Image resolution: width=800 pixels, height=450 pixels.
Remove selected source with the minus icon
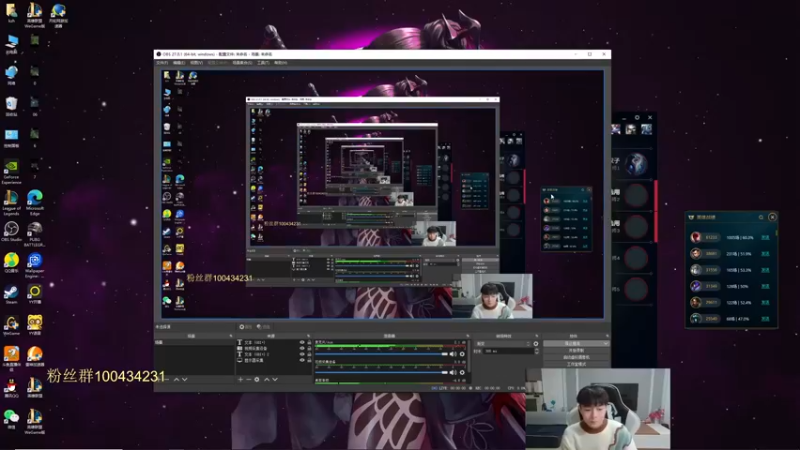tap(248, 380)
